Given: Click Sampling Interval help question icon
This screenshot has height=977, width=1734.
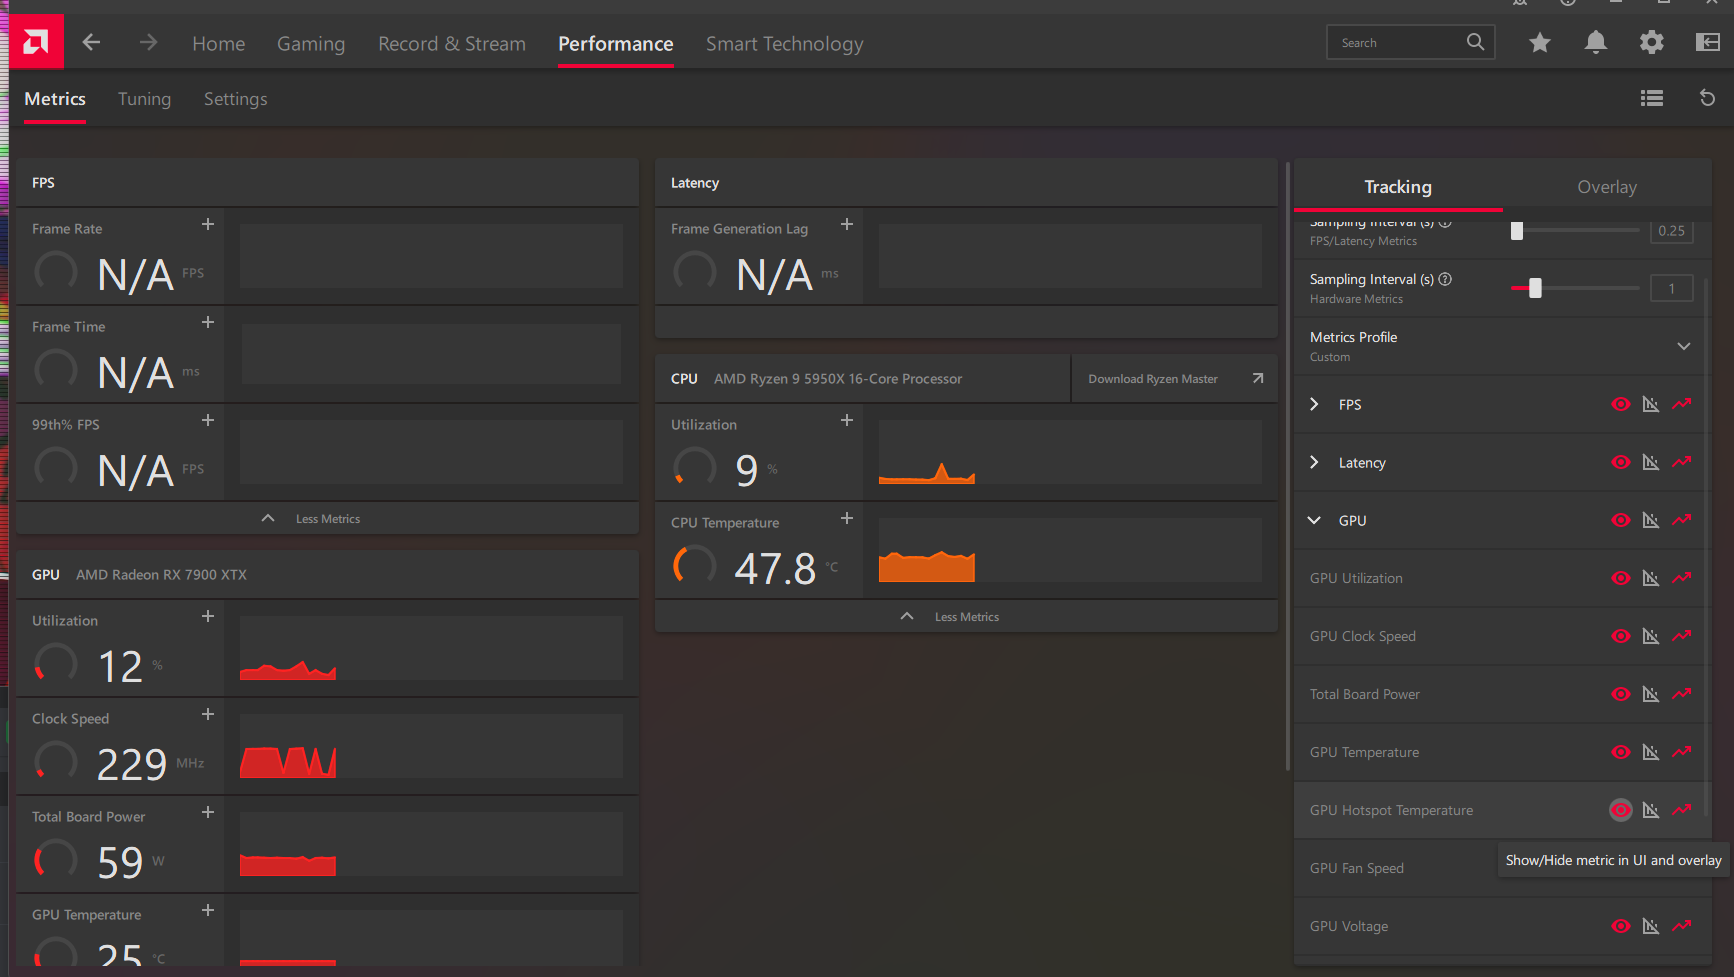Looking at the screenshot, I should click(x=1445, y=279).
